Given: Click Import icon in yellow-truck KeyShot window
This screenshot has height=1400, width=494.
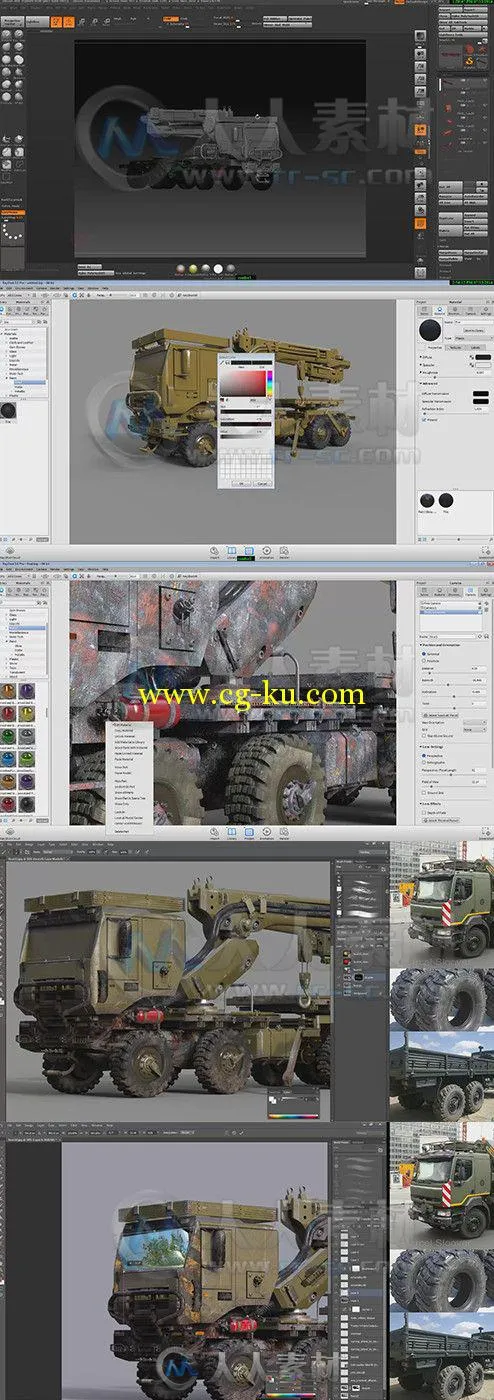Looking at the screenshot, I should tap(214, 550).
